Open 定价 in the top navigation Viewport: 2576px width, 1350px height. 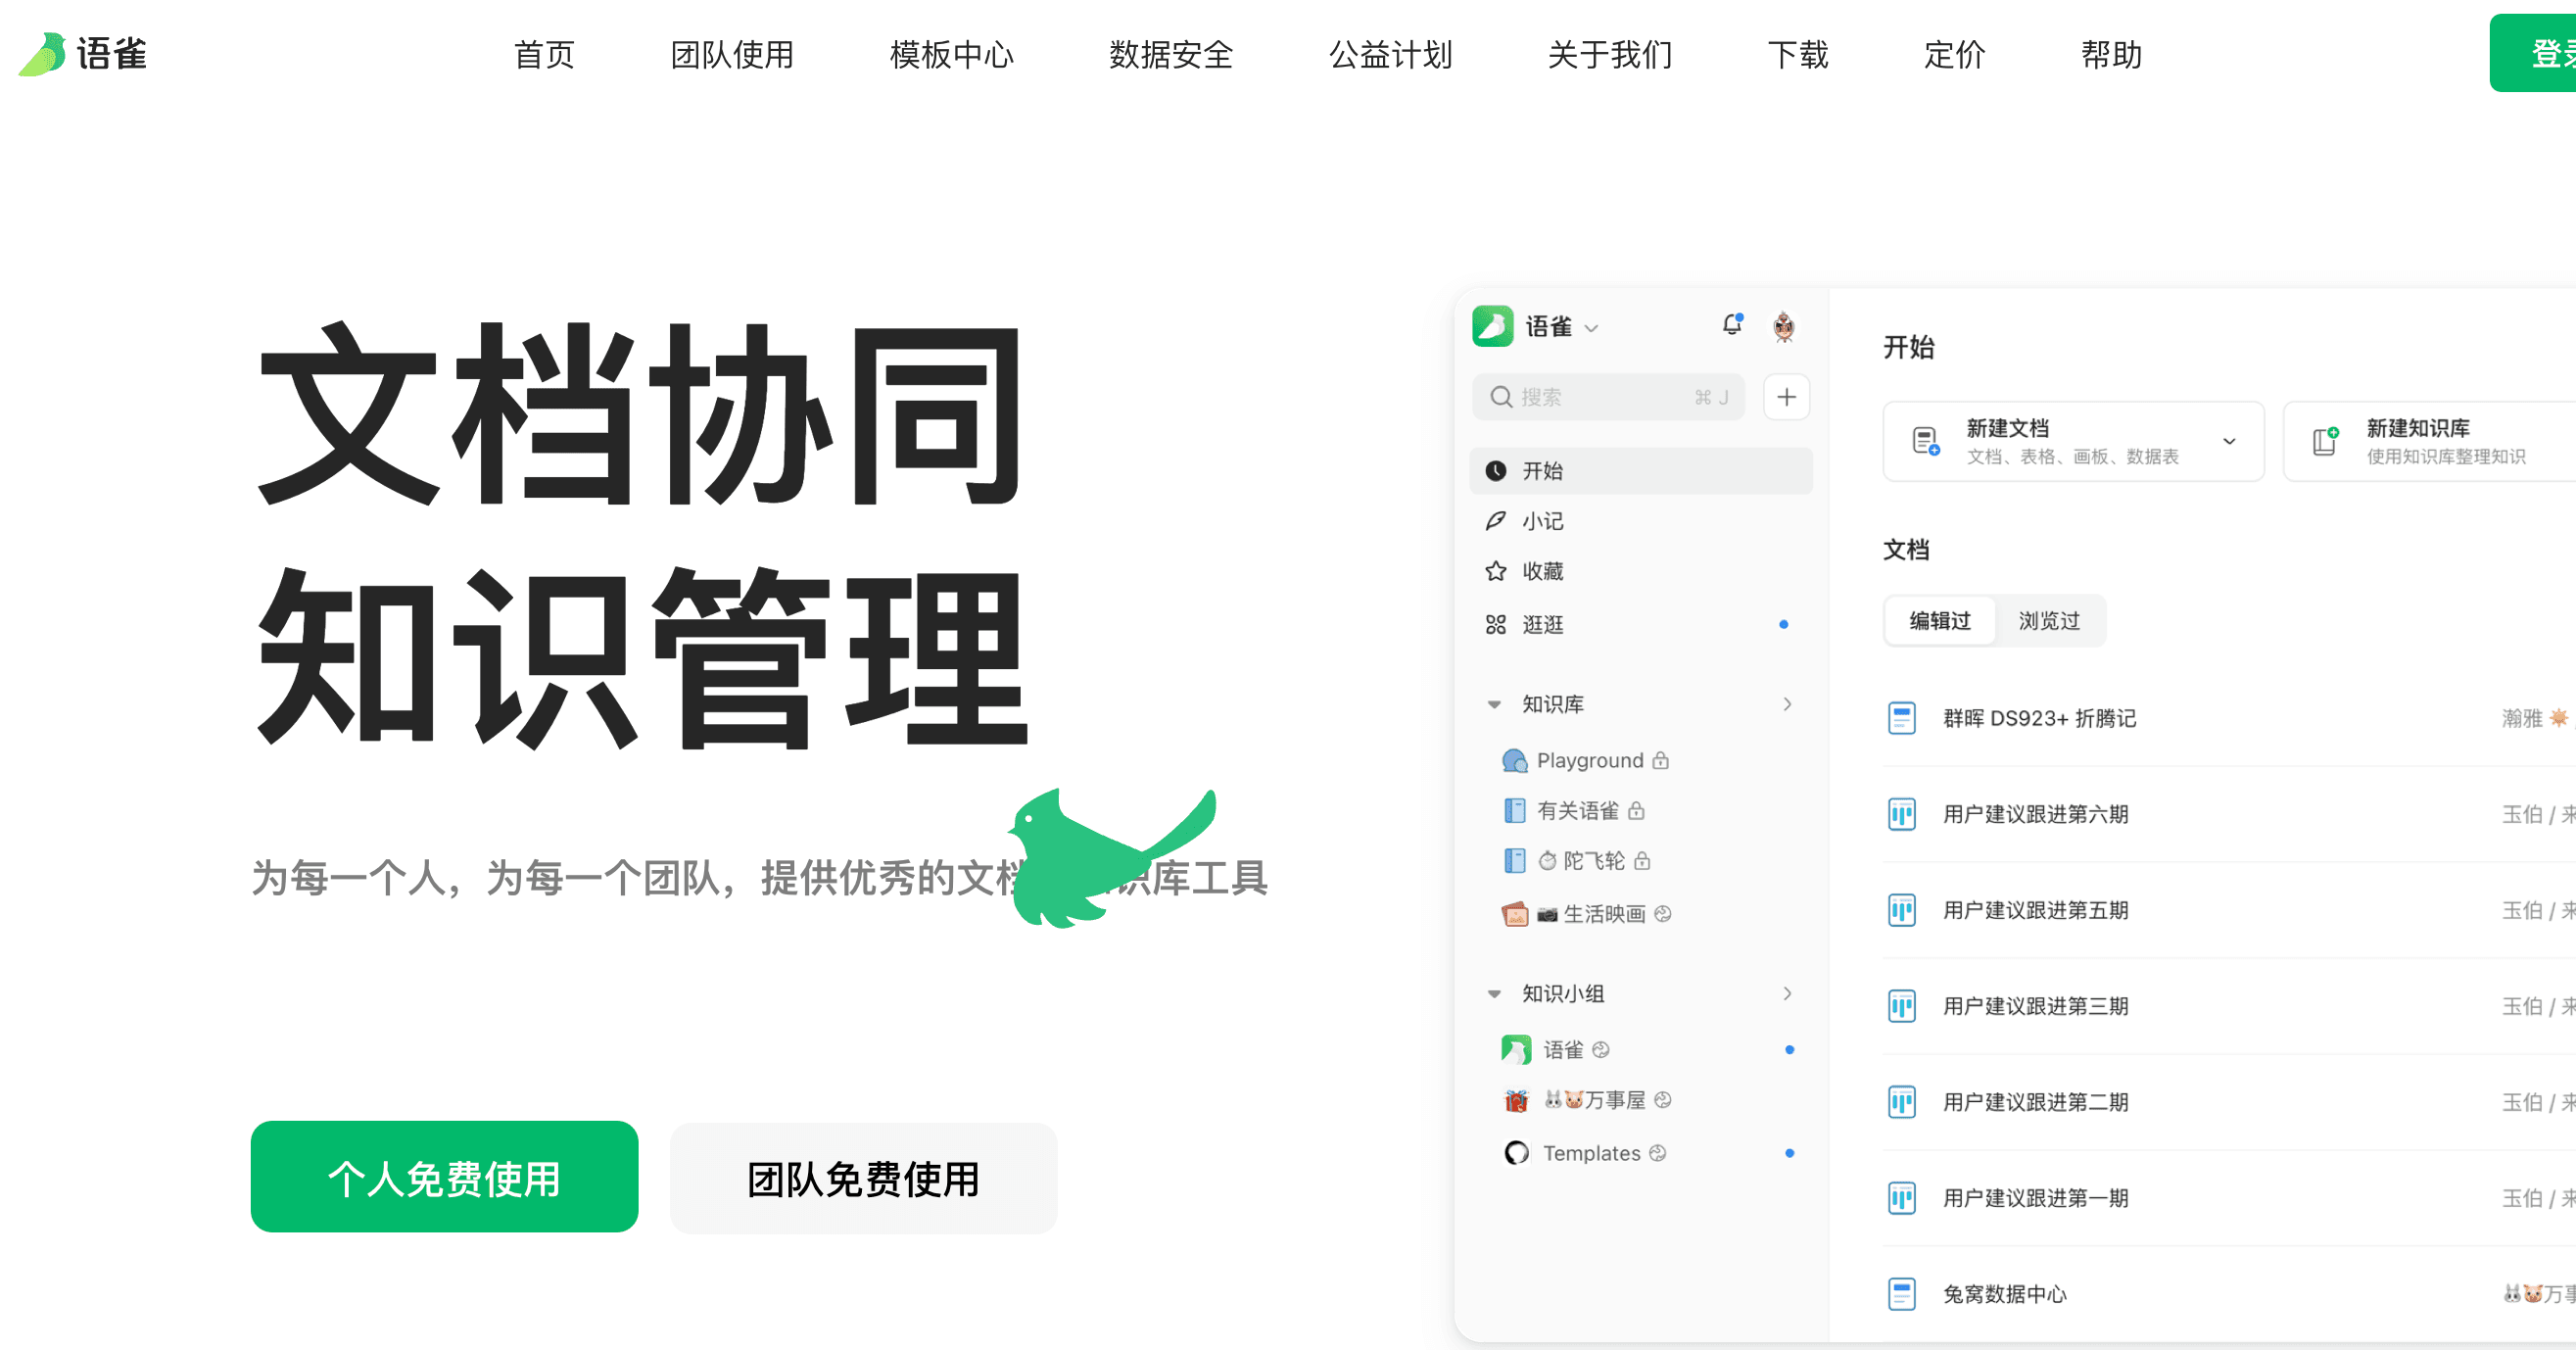(1955, 54)
